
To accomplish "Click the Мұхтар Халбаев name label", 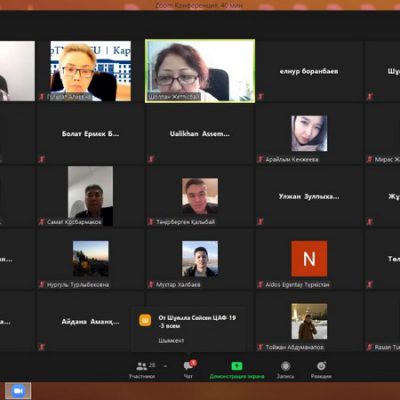I will pyautogui.click(x=178, y=285).
